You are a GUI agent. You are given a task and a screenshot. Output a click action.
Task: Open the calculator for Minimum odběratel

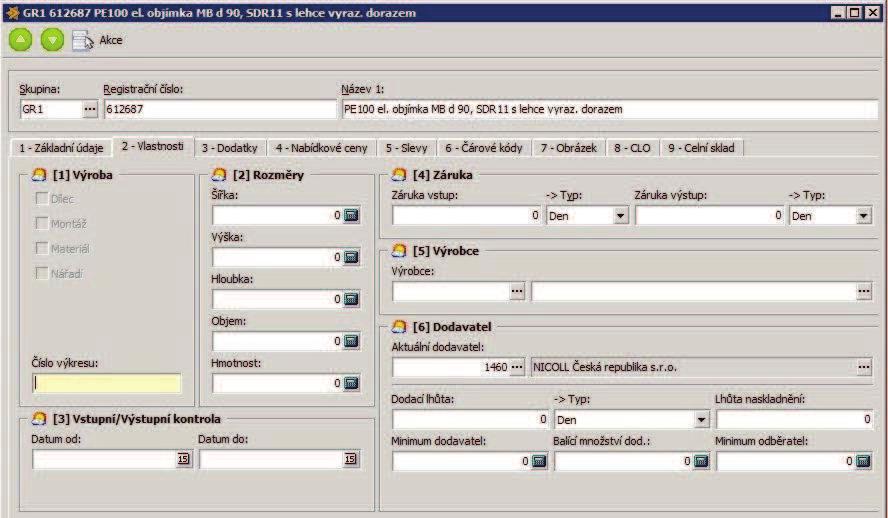[x=863, y=461]
